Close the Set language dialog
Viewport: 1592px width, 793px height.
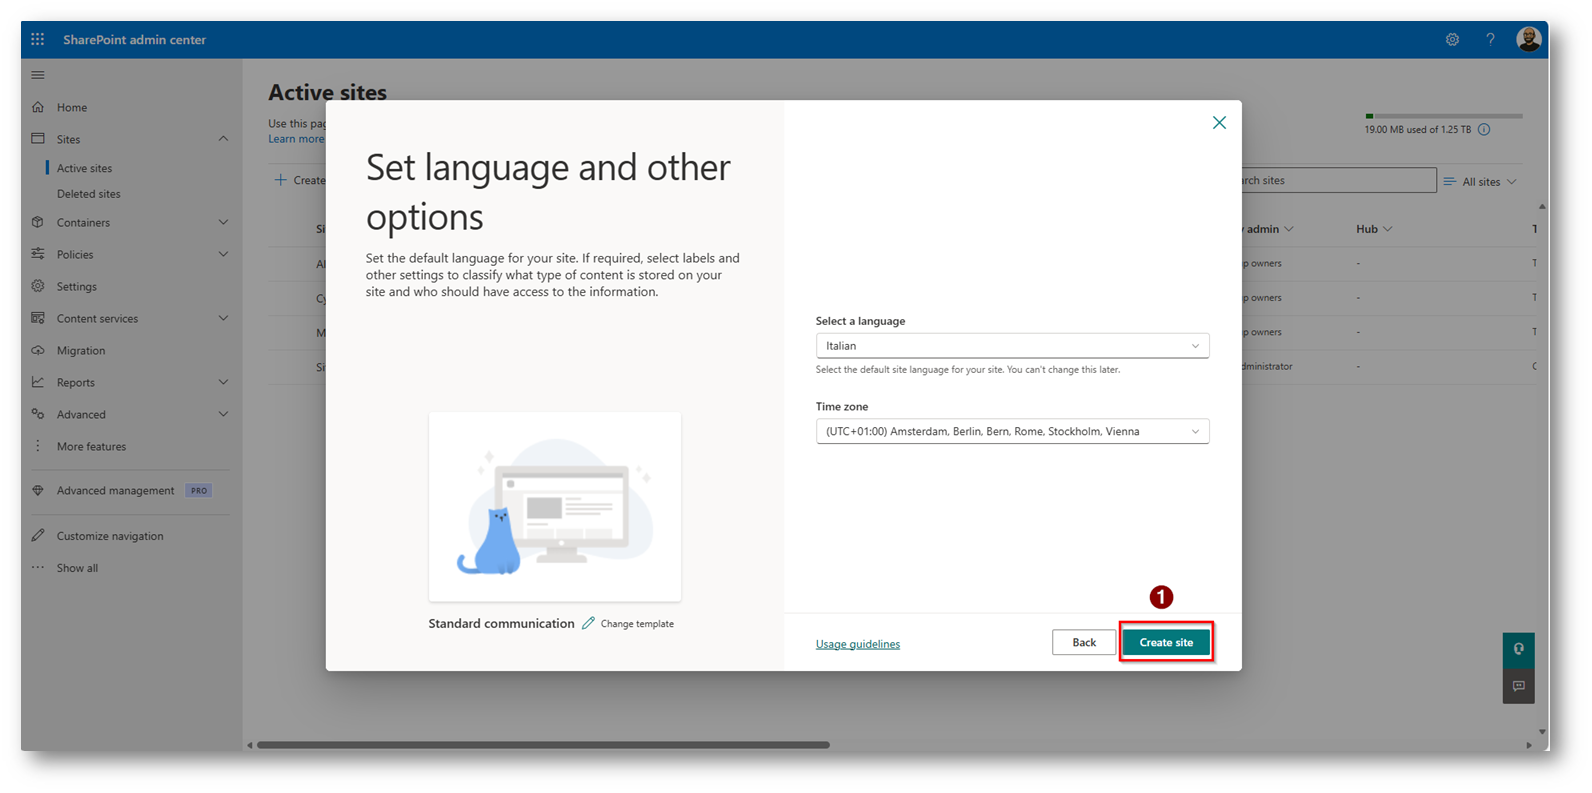coord(1219,123)
